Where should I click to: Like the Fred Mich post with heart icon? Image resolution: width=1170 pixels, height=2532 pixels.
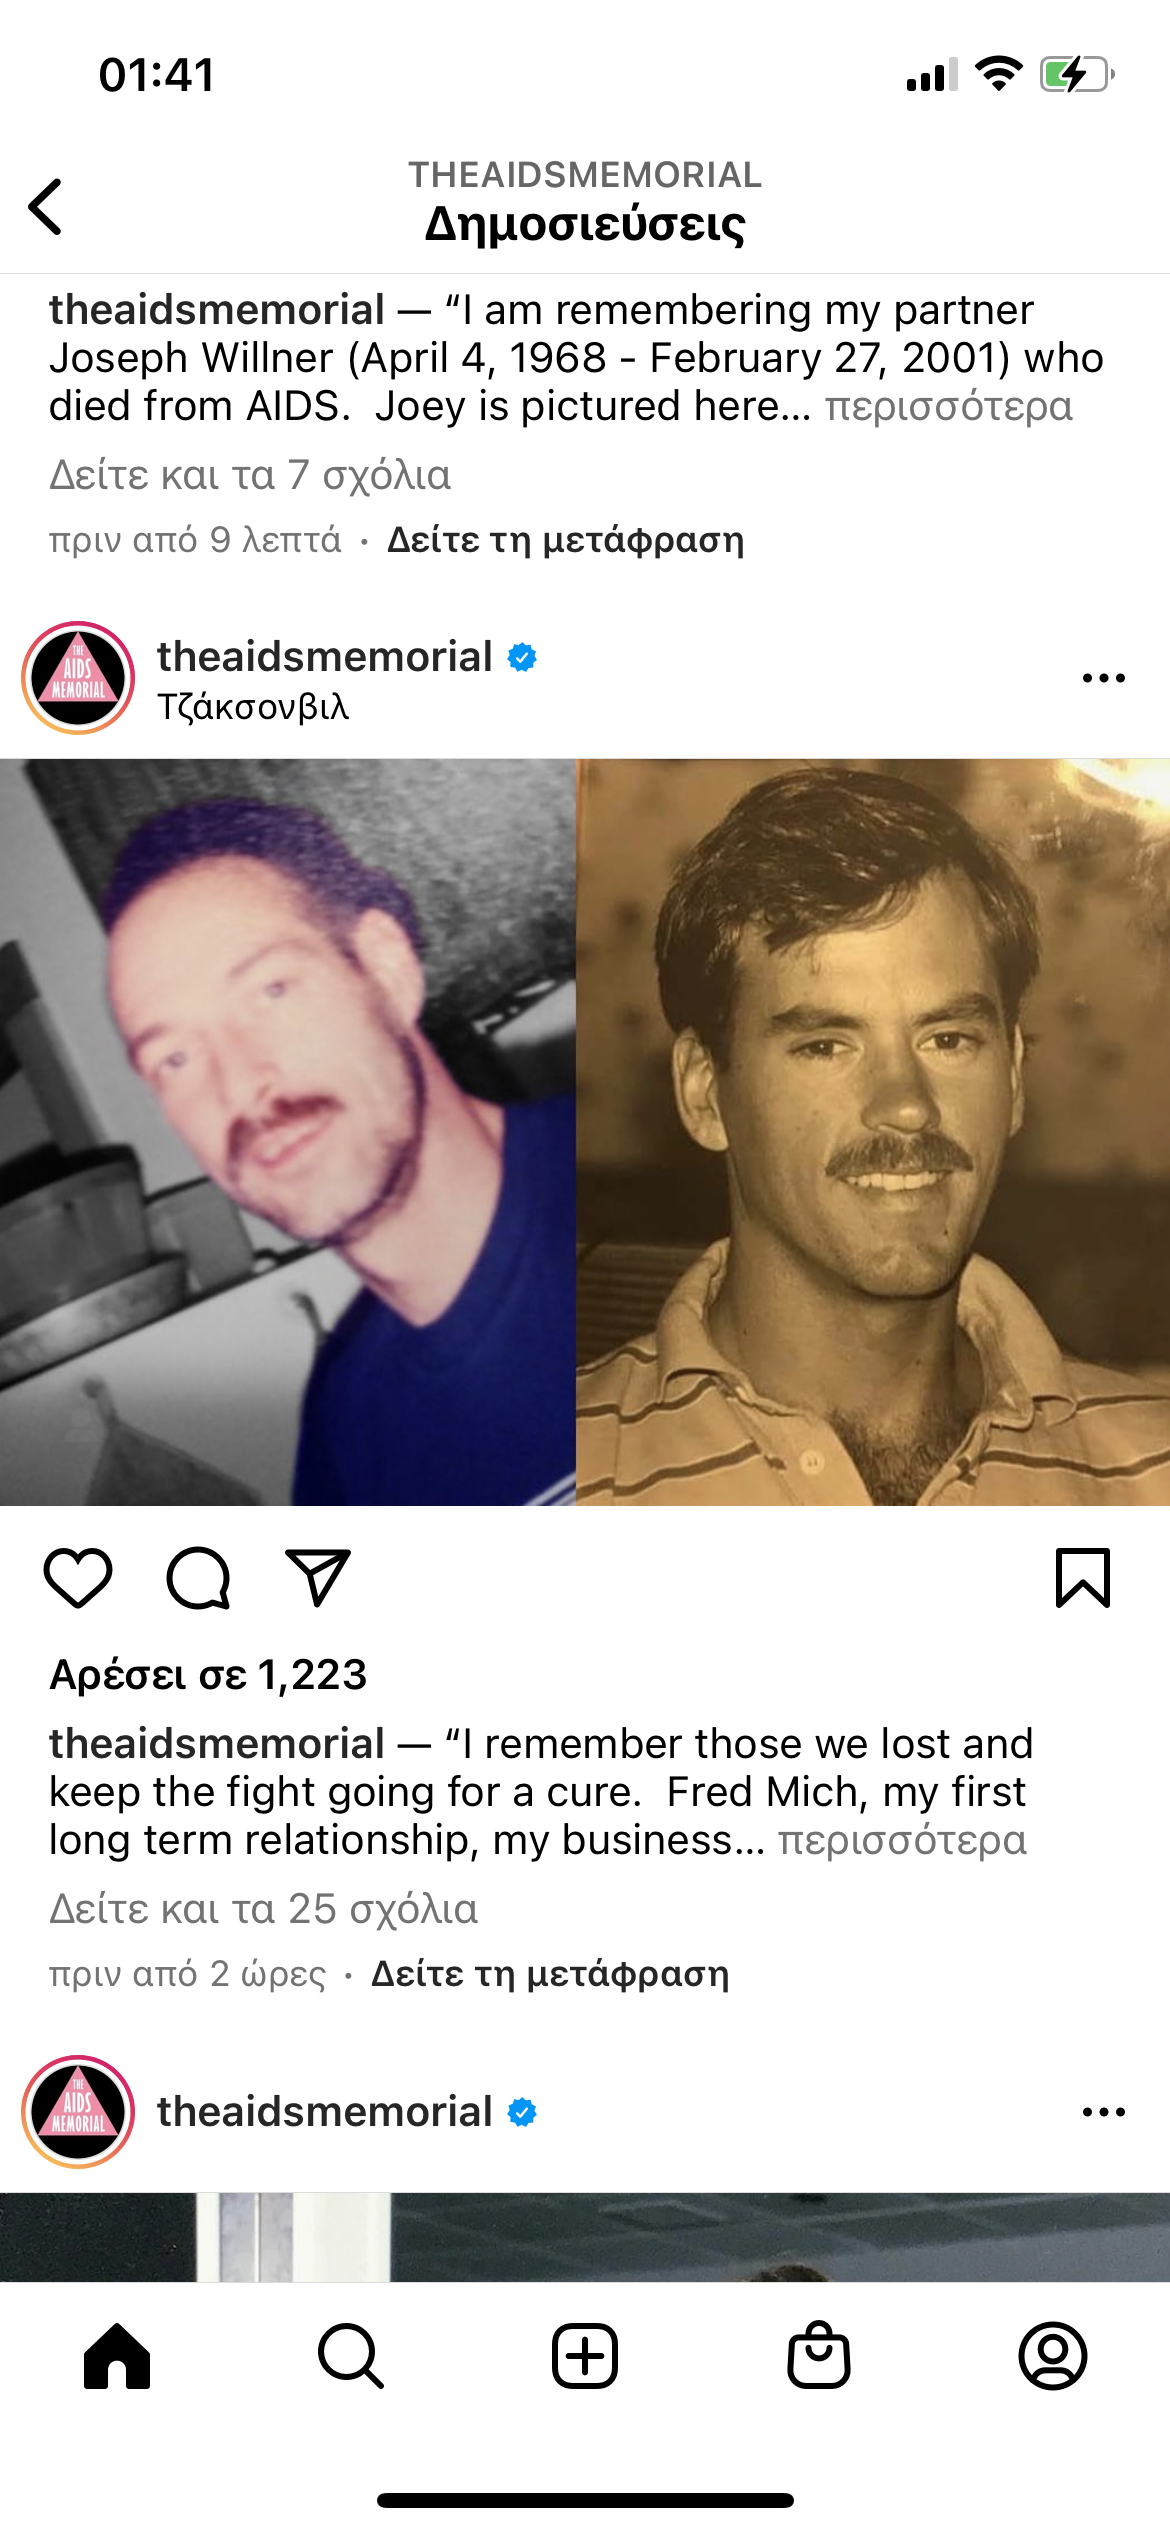click(x=78, y=1578)
